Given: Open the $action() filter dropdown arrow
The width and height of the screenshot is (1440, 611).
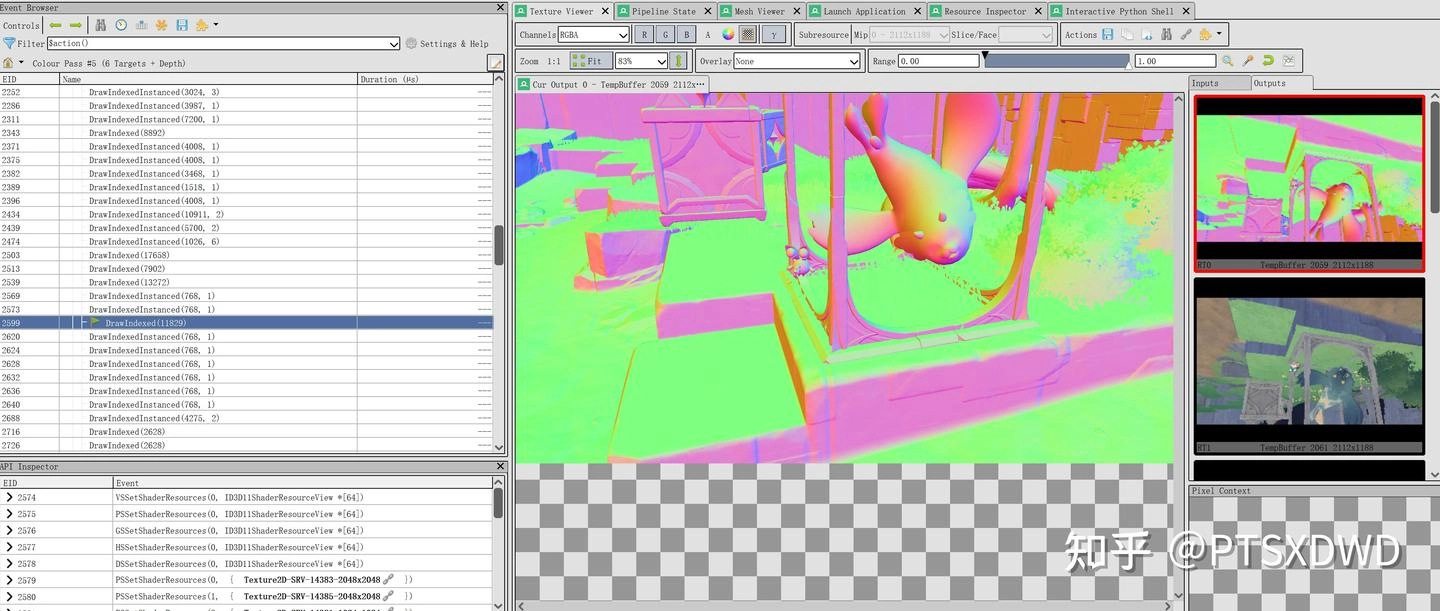Looking at the screenshot, I should (x=394, y=44).
